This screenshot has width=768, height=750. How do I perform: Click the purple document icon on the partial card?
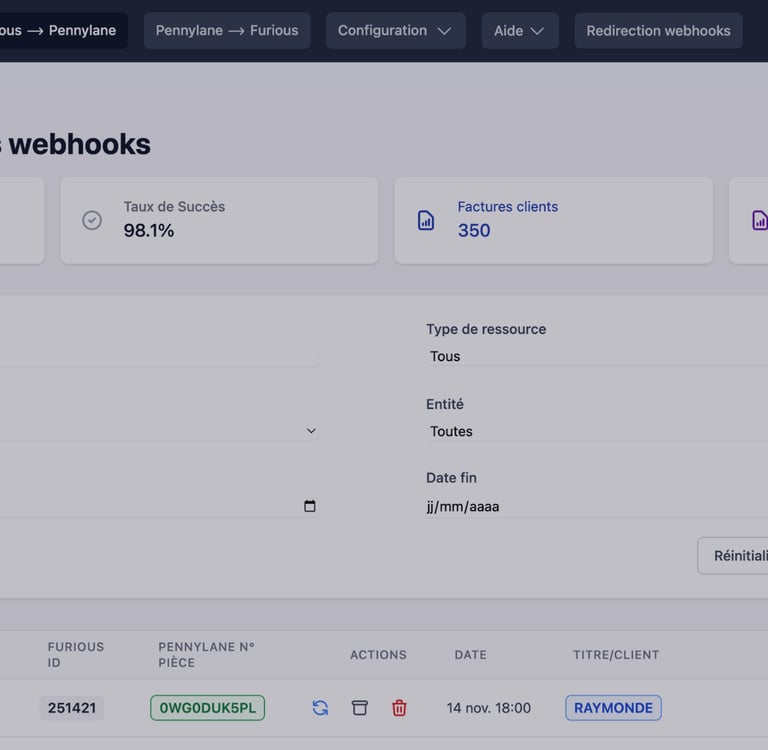tap(760, 220)
